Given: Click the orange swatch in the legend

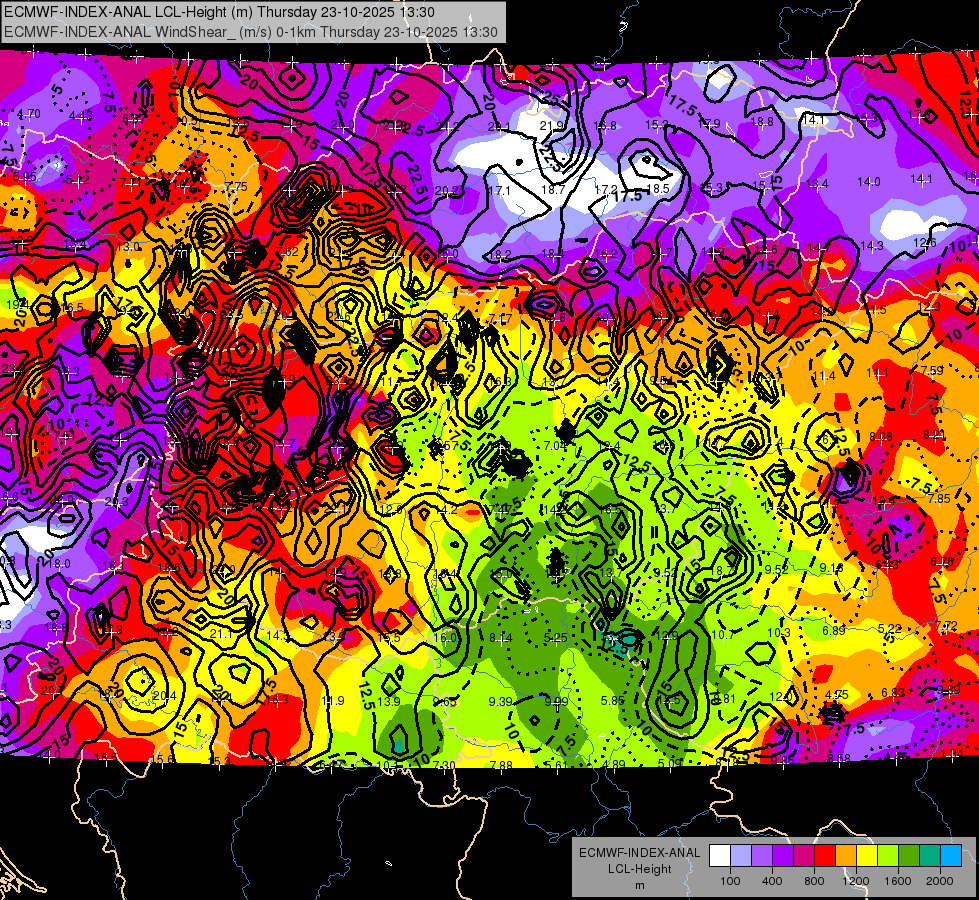Looking at the screenshot, I should 846,856.
